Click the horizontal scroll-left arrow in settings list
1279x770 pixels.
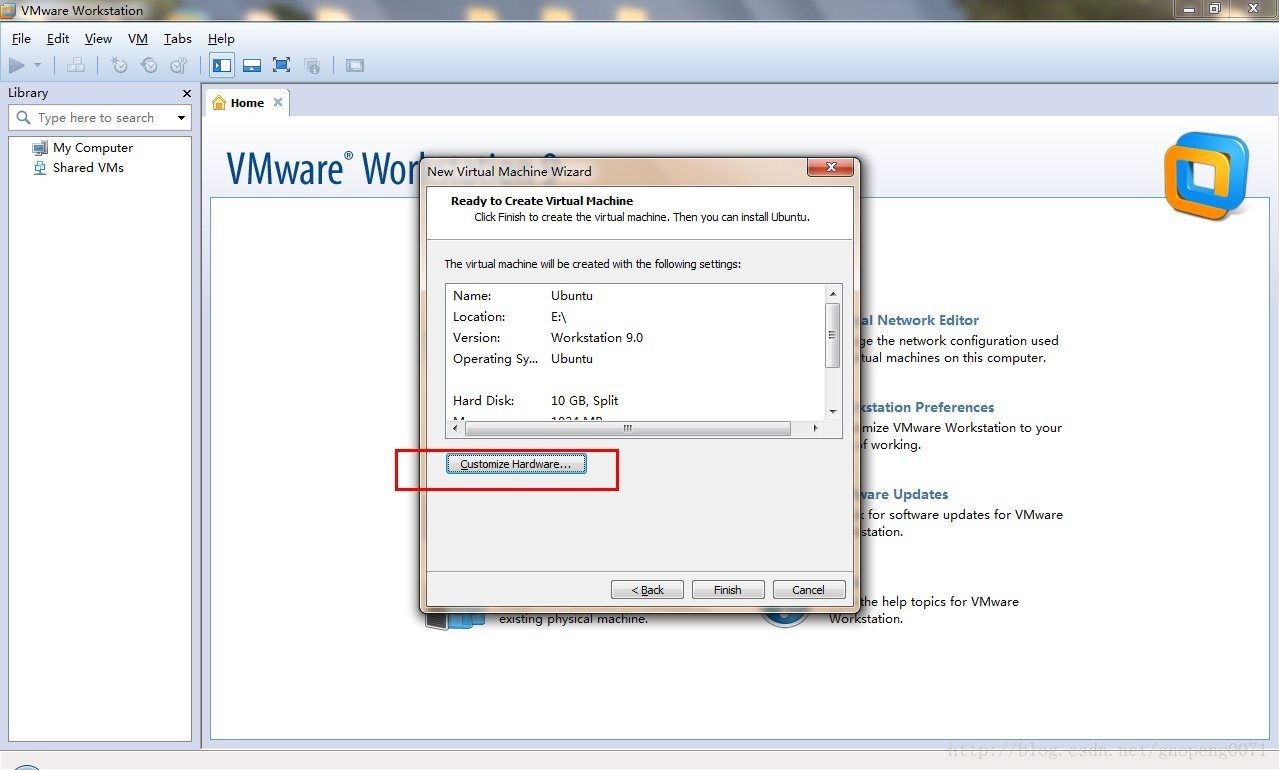(456, 428)
